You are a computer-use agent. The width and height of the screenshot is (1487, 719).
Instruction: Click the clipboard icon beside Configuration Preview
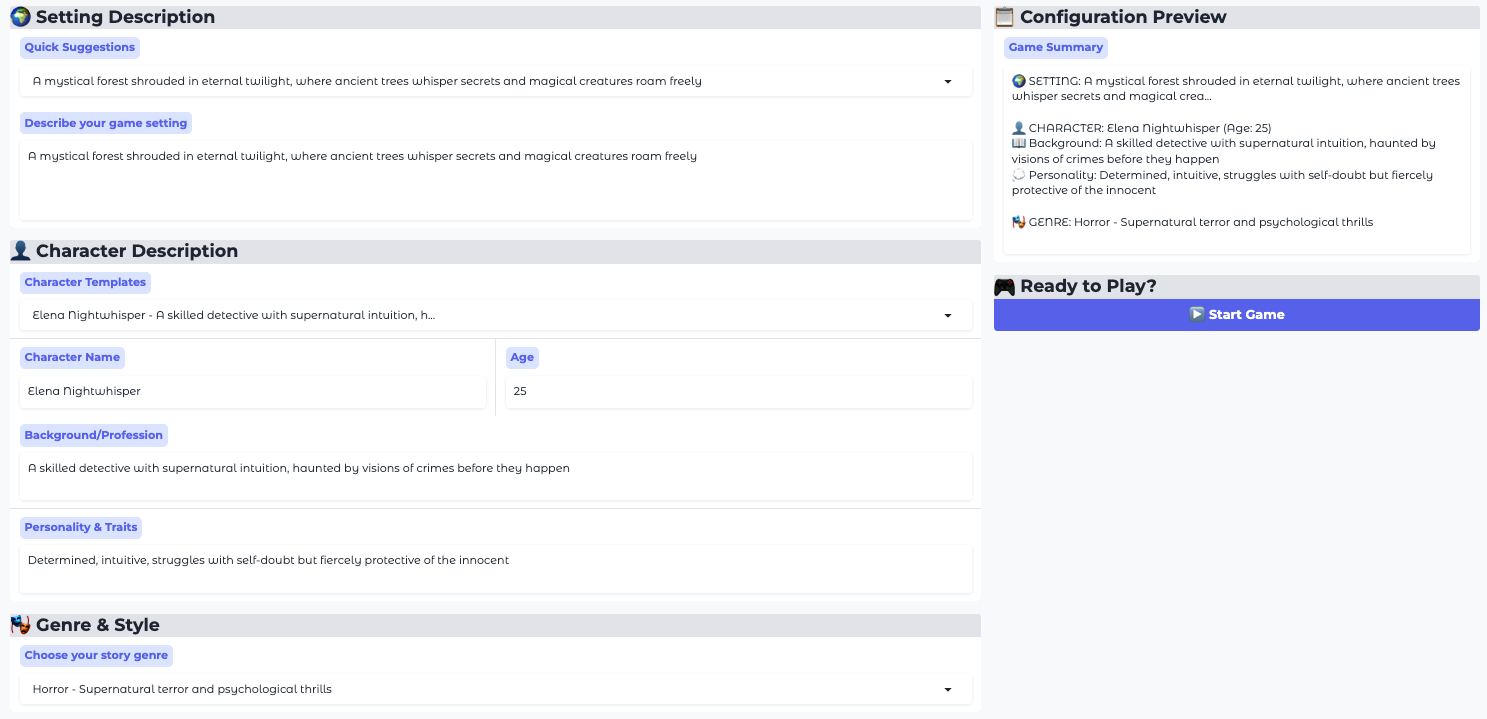tap(1004, 17)
